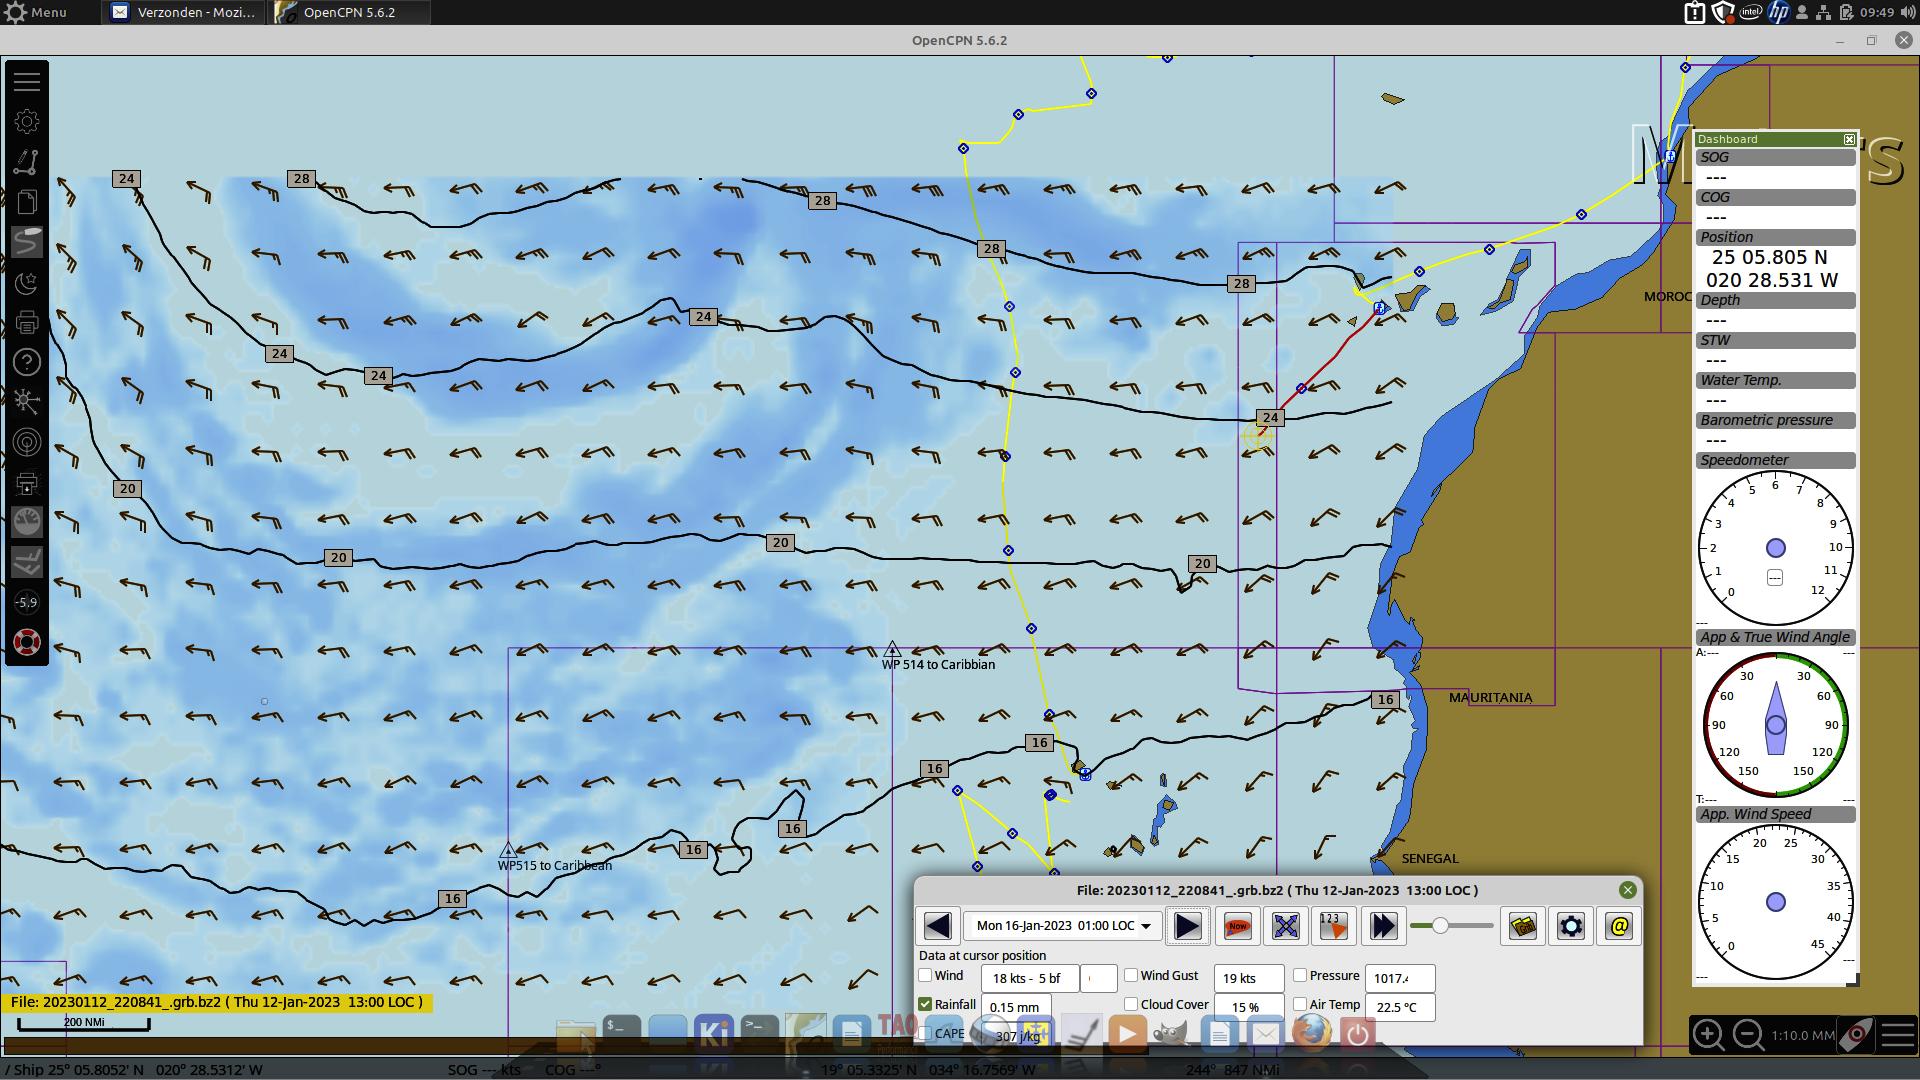Open the system Menu in top panel
The image size is (1920, 1080).
click(36, 12)
